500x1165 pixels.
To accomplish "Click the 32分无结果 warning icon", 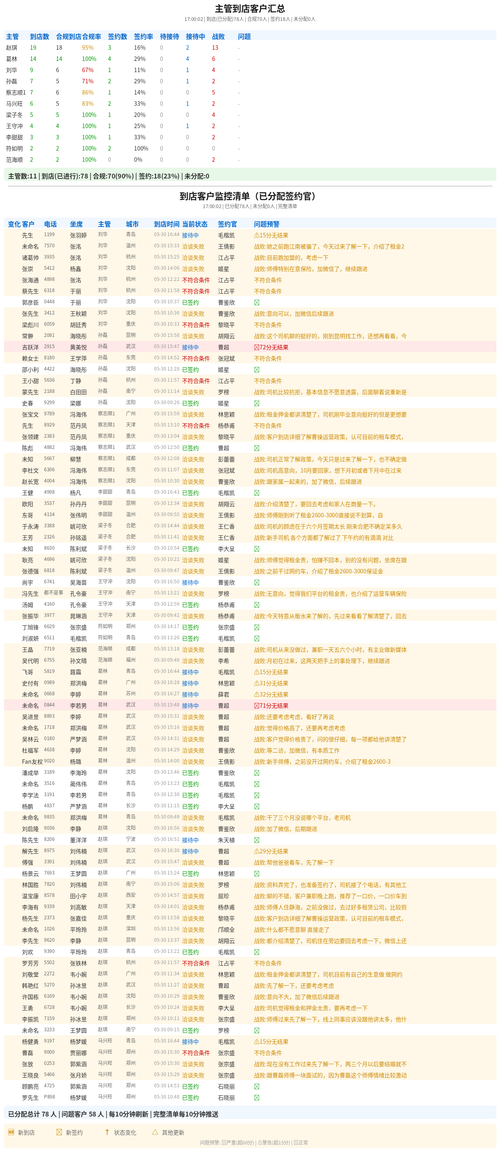I will coord(257,694).
